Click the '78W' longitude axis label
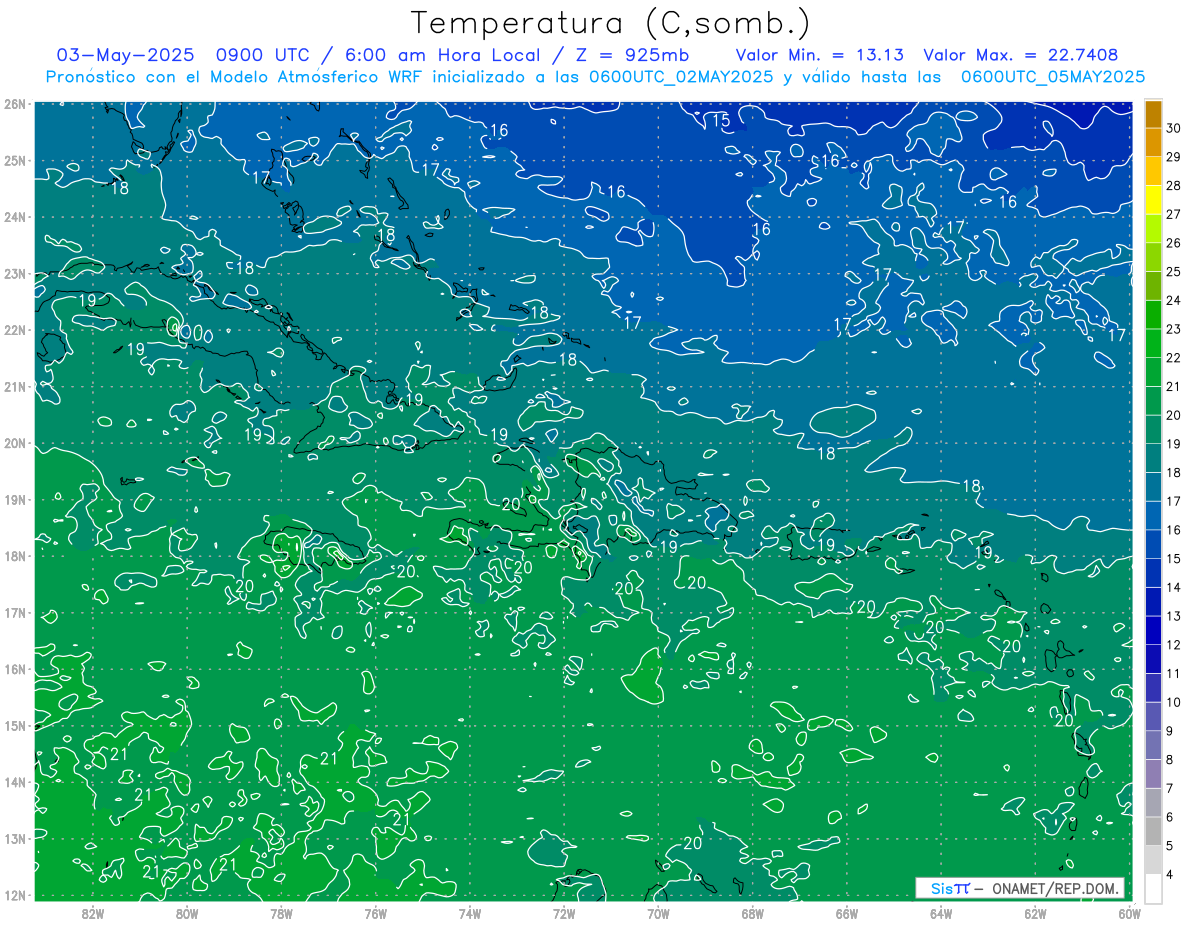1200x927 pixels. point(281,912)
